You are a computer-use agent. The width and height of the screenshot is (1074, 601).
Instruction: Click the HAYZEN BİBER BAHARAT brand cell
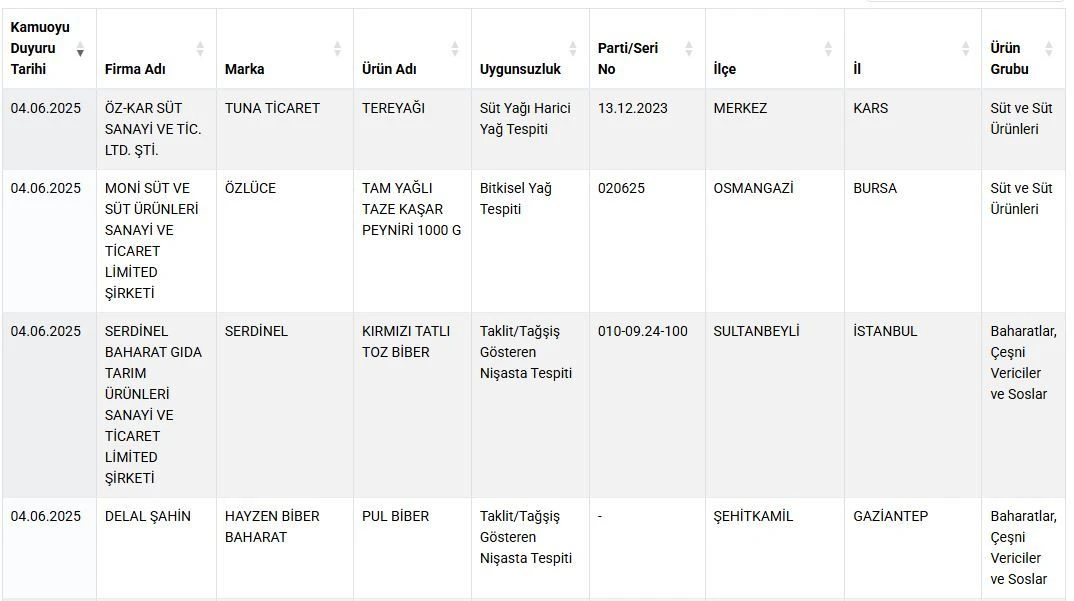[272, 526]
